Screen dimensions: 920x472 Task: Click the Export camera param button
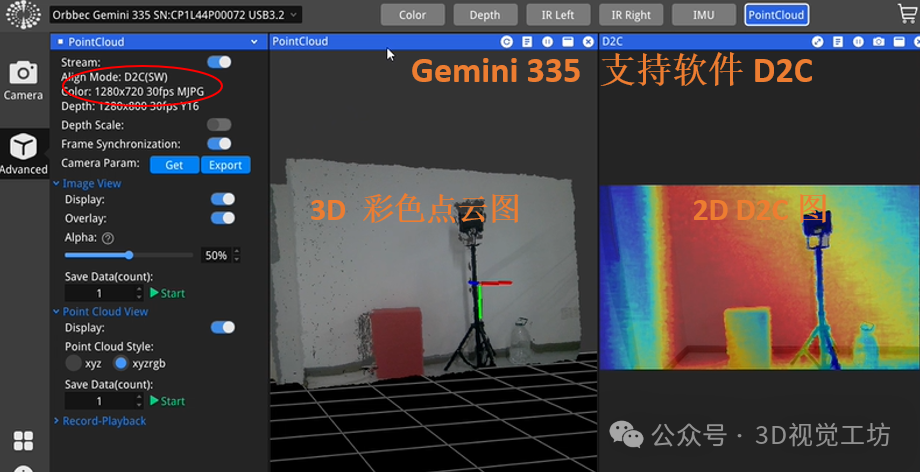(225, 165)
